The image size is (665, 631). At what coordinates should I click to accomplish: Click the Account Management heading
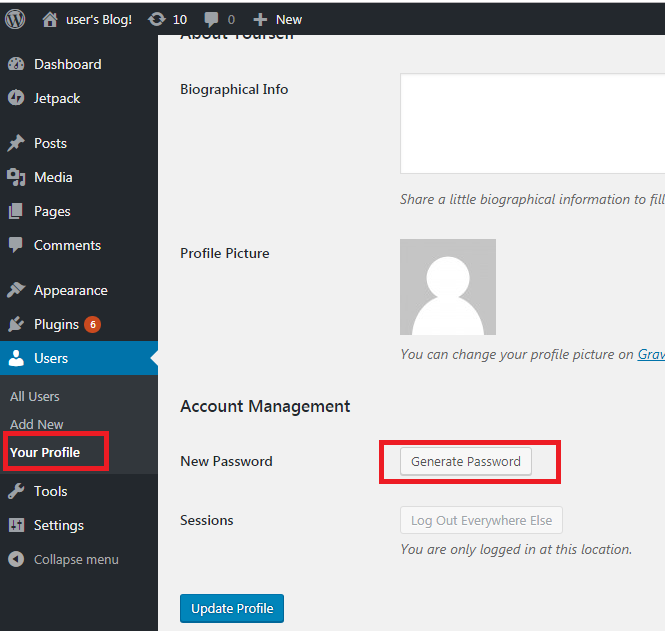pos(265,406)
